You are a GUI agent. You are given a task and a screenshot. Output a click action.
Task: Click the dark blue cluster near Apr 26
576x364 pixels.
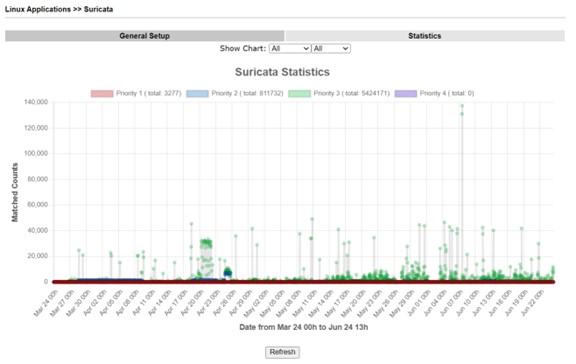(x=228, y=272)
